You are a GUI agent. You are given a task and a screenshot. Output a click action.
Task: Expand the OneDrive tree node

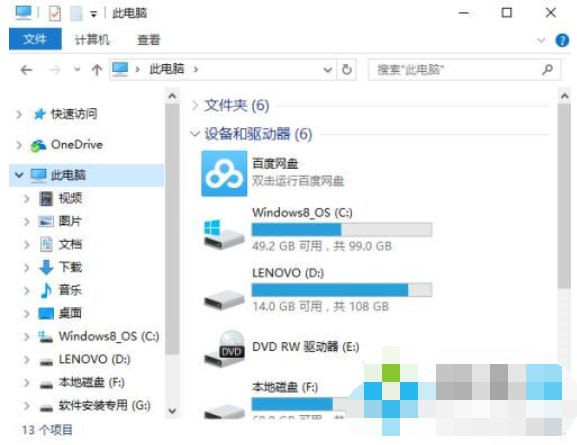pos(19,145)
